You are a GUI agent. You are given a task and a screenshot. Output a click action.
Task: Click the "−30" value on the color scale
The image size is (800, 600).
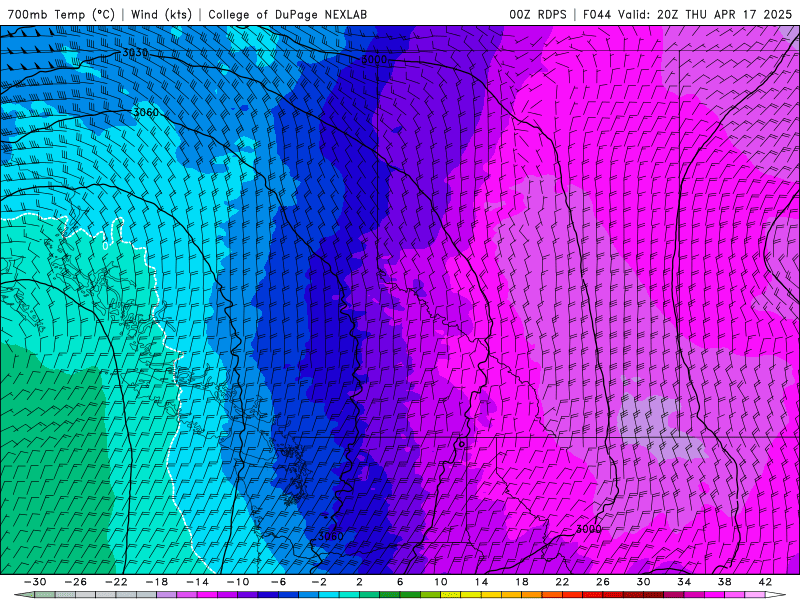[x=35, y=582]
